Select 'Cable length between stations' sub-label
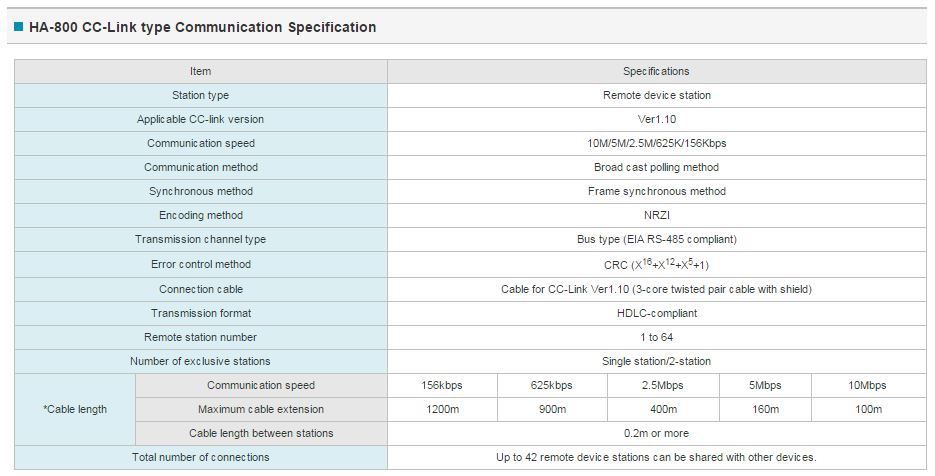This screenshot has height=476, width=935. click(x=261, y=433)
